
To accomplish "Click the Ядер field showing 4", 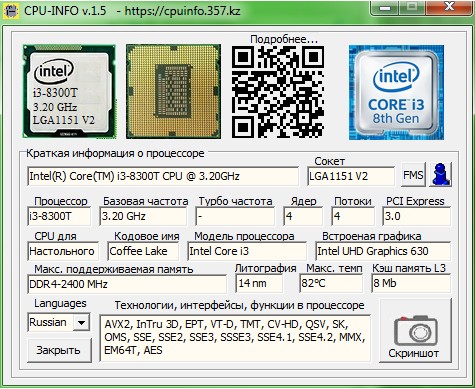I will tap(303, 216).
